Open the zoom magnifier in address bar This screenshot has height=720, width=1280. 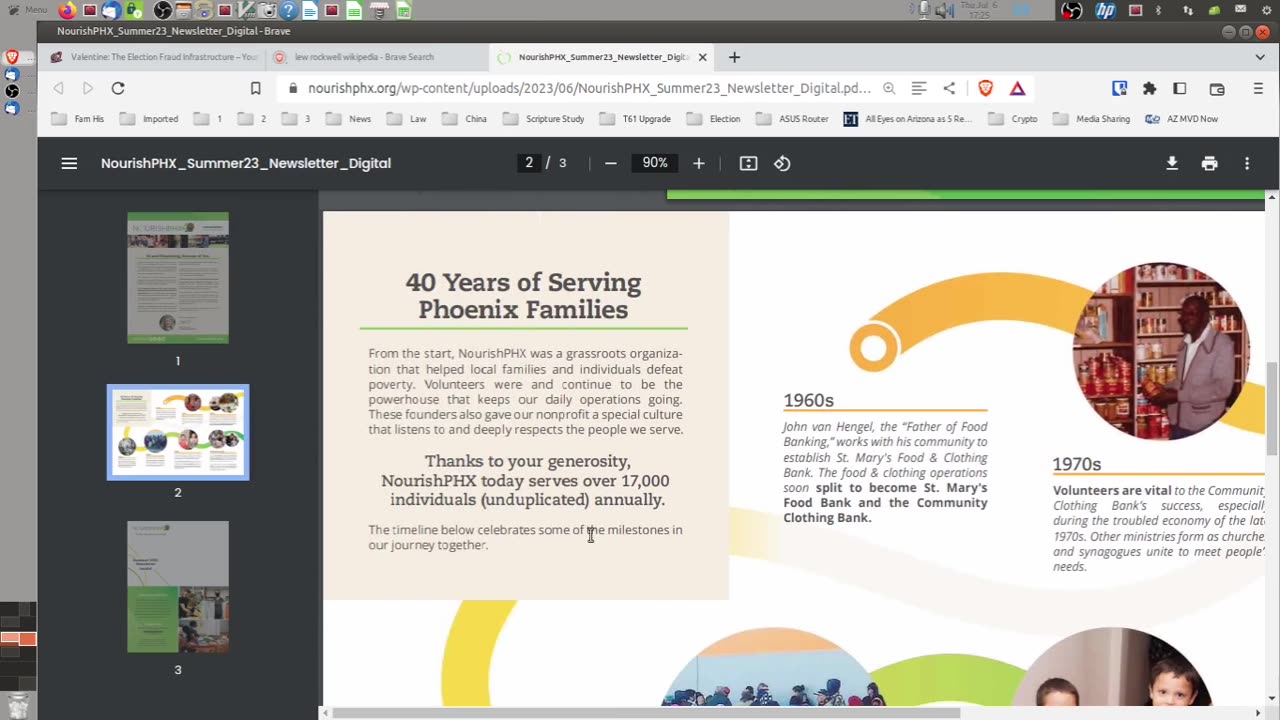point(889,88)
